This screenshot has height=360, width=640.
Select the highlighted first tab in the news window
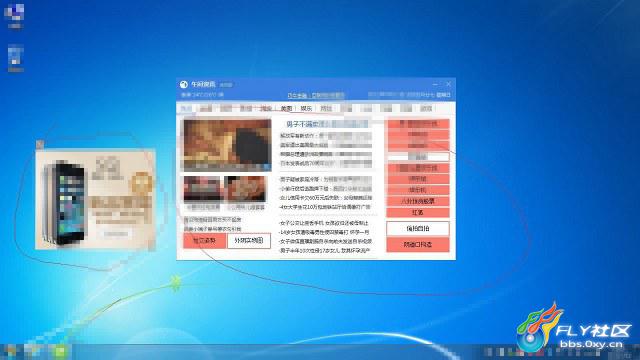point(186,109)
